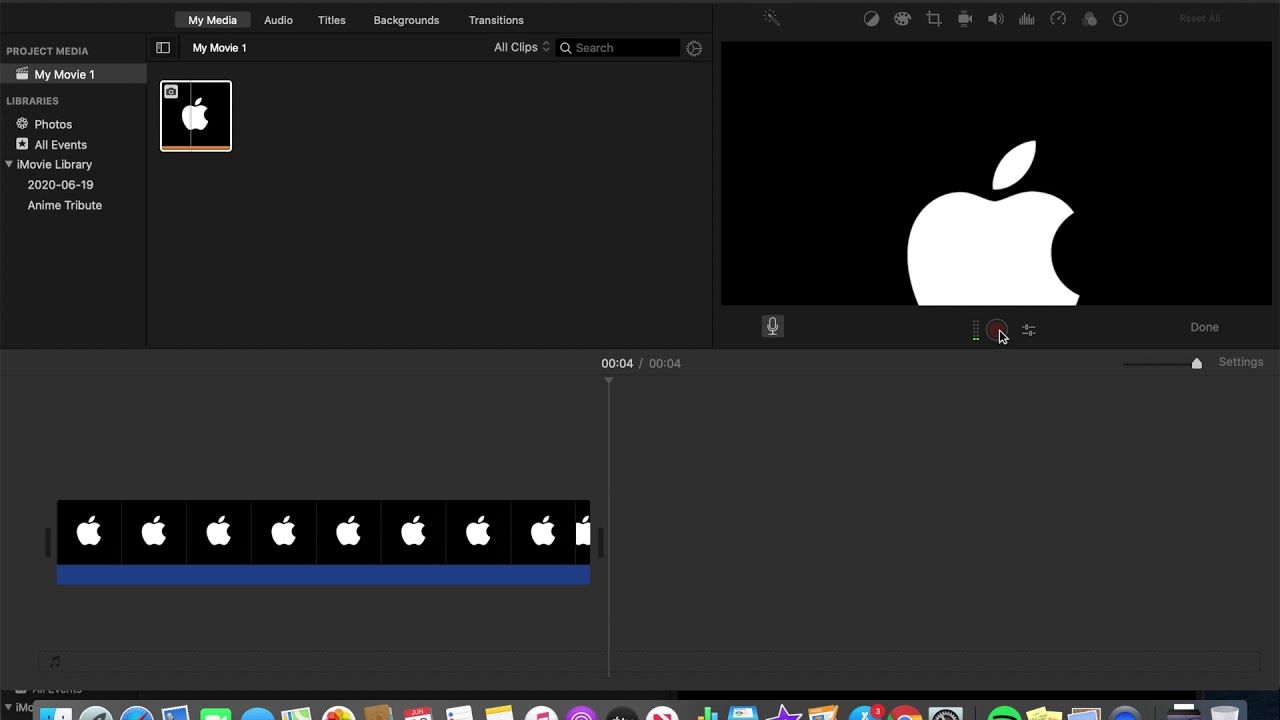Select My Movie 1 under Project Media
Viewport: 1280px width, 720px height.
[73, 75]
